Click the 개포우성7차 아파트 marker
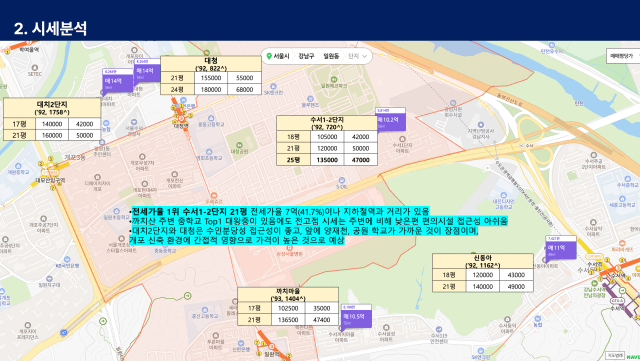The image size is (640, 361). [142, 157]
